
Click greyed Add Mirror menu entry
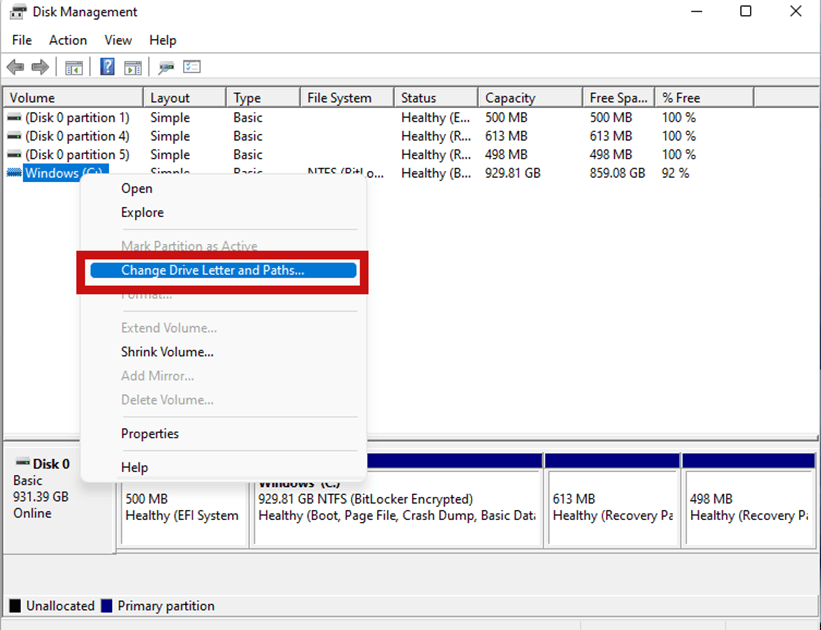[157, 376]
